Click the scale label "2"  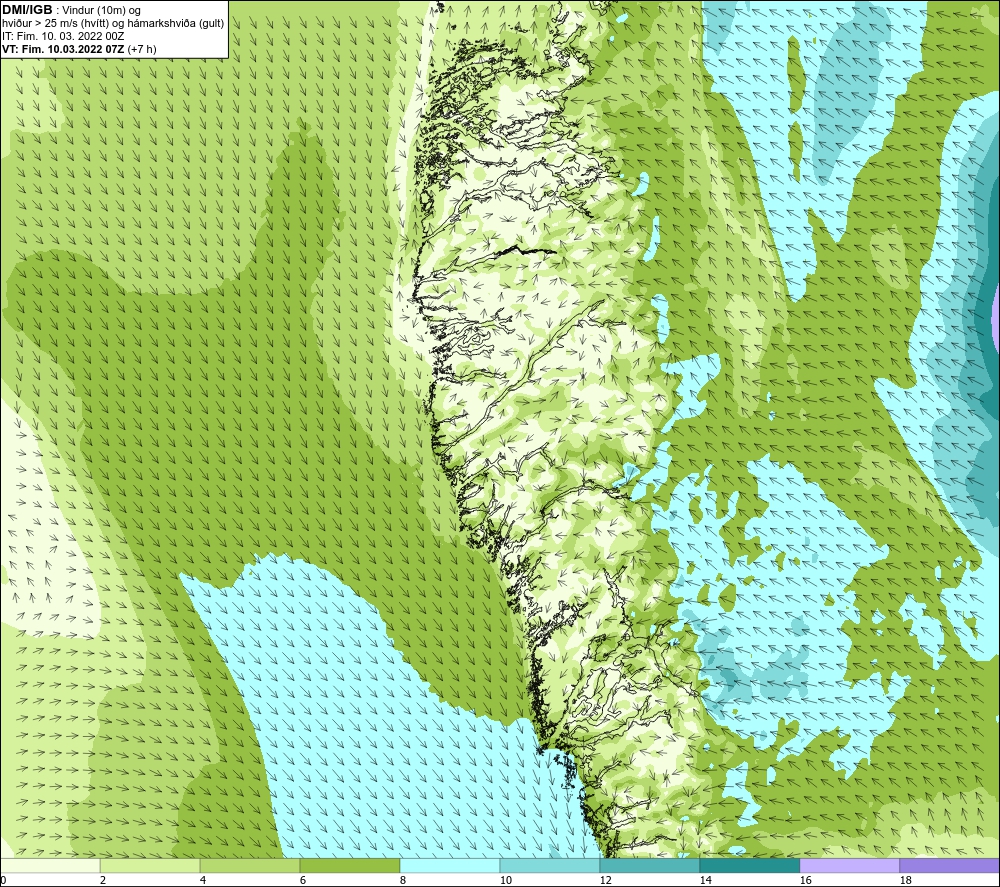pos(103,880)
